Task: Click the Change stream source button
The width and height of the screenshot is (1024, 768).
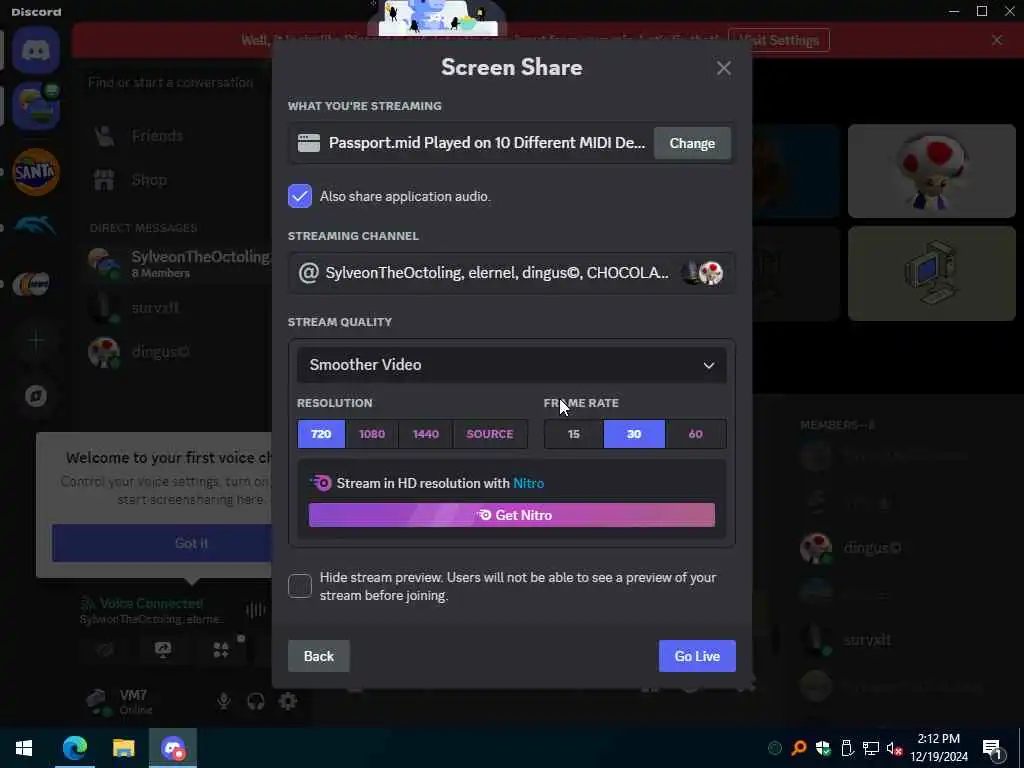Action: click(692, 143)
